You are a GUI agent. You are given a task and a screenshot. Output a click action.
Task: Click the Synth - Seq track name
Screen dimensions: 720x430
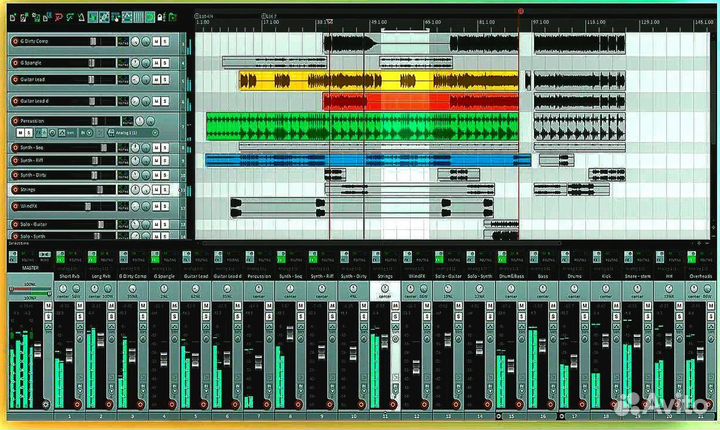33,148
